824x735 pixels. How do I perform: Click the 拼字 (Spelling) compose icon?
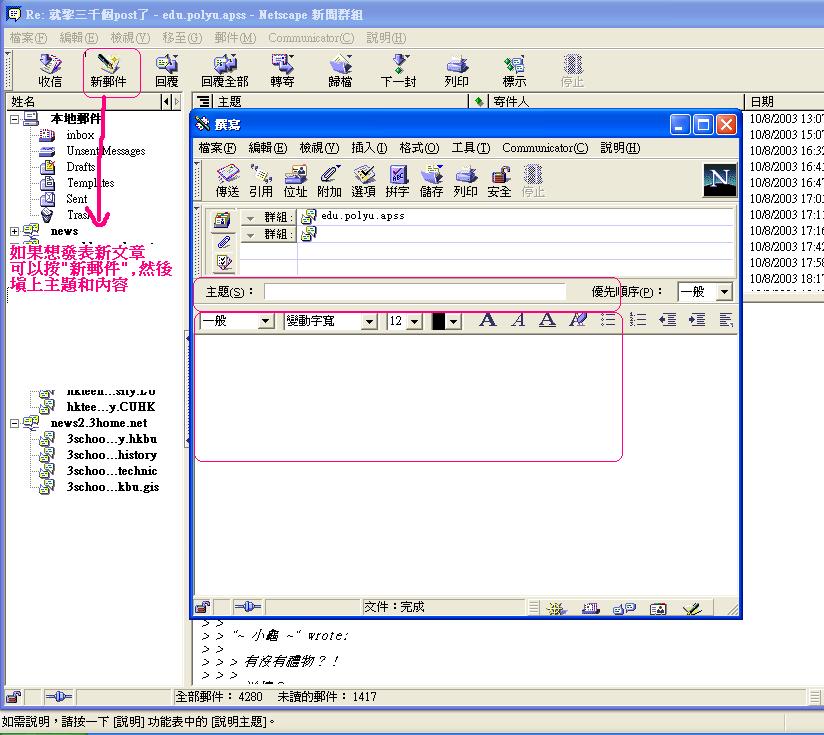(x=397, y=181)
